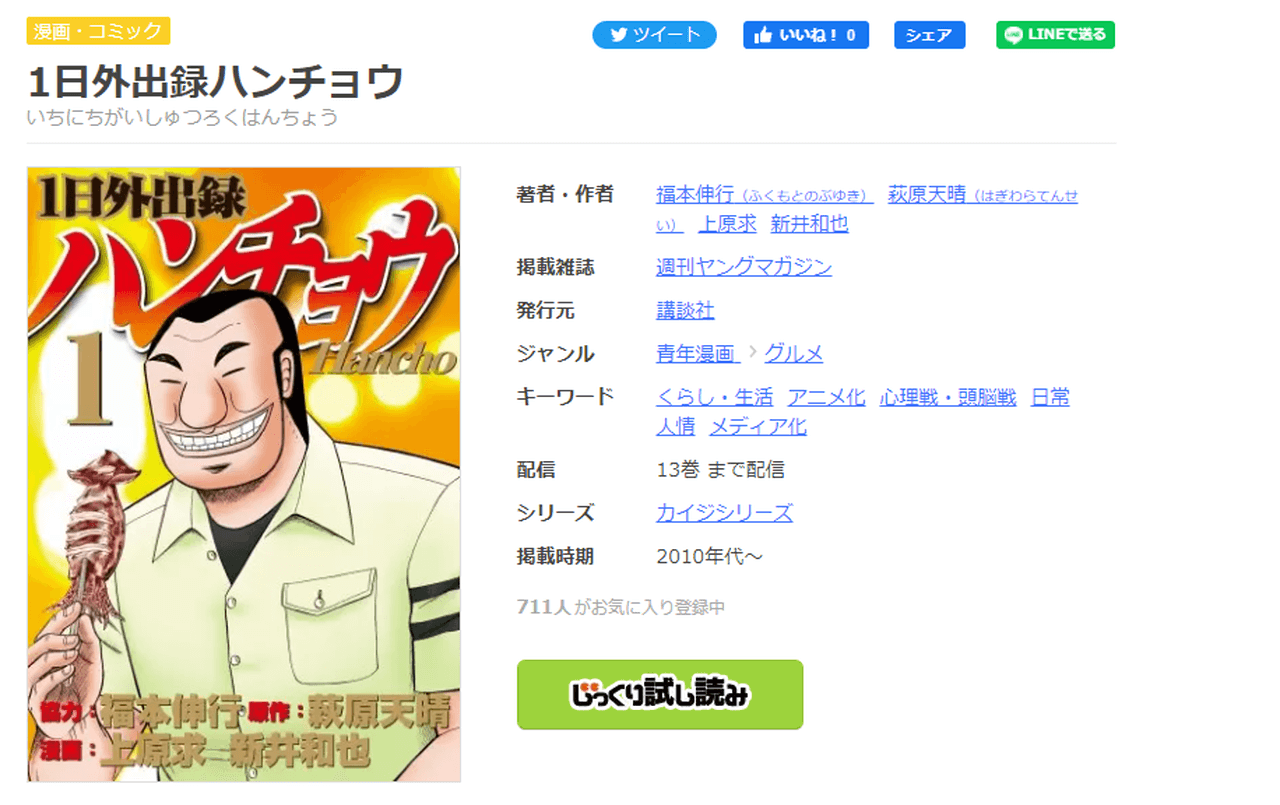Click the Facebook シェア button
Viewport: 1280px width, 805px height.
(929, 35)
